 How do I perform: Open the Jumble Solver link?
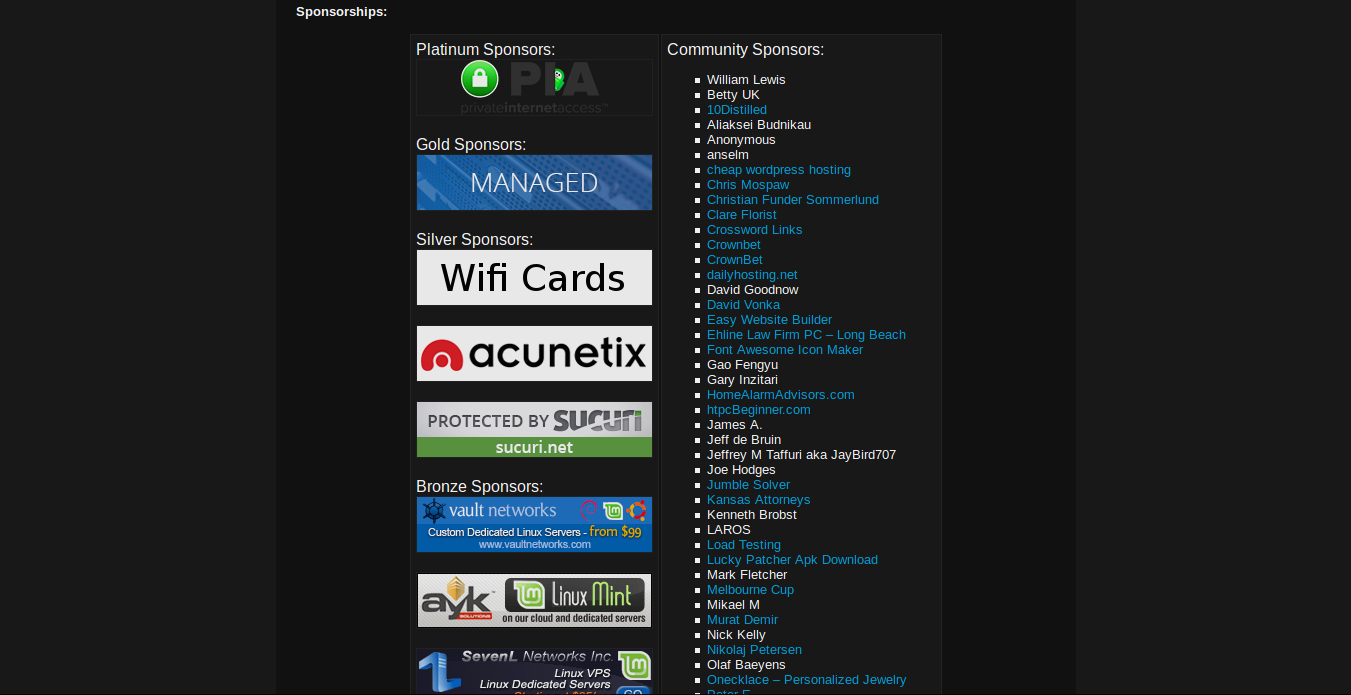[749, 485]
